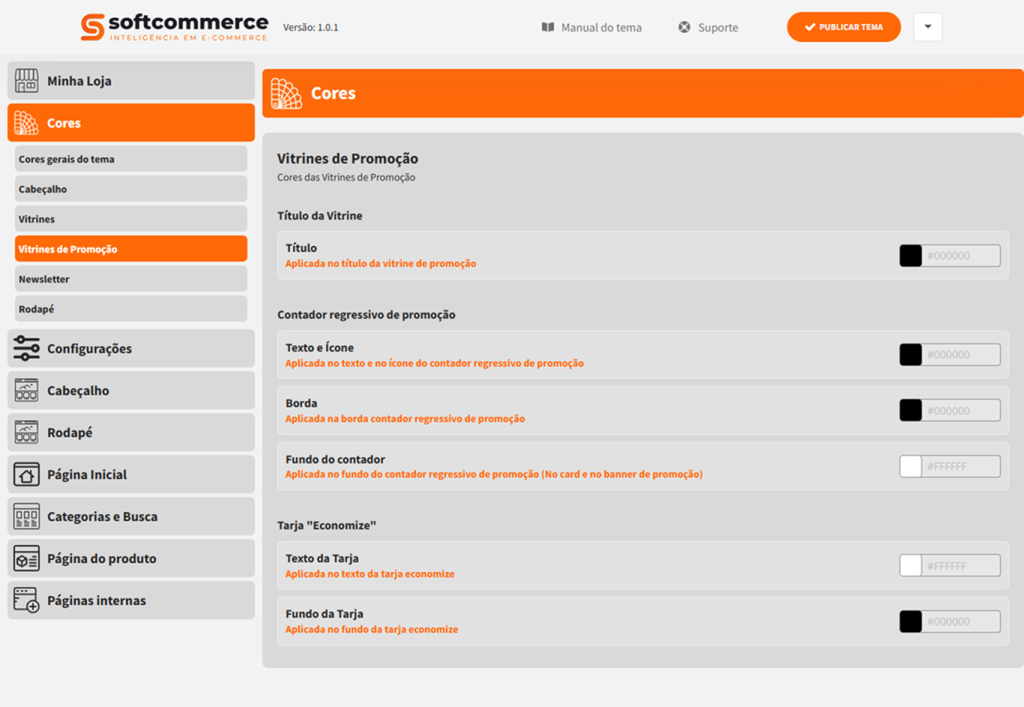Image resolution: width=1024 pixels, height=707 pixels.
Task: Collapse the Cores sidebar section
Action: pyautogui.click(x=131, y=123)
